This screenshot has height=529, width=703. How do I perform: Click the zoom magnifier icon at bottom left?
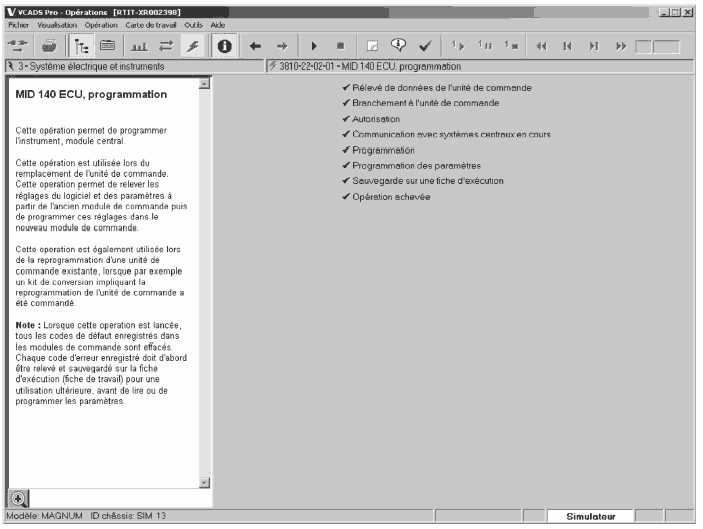17,498
